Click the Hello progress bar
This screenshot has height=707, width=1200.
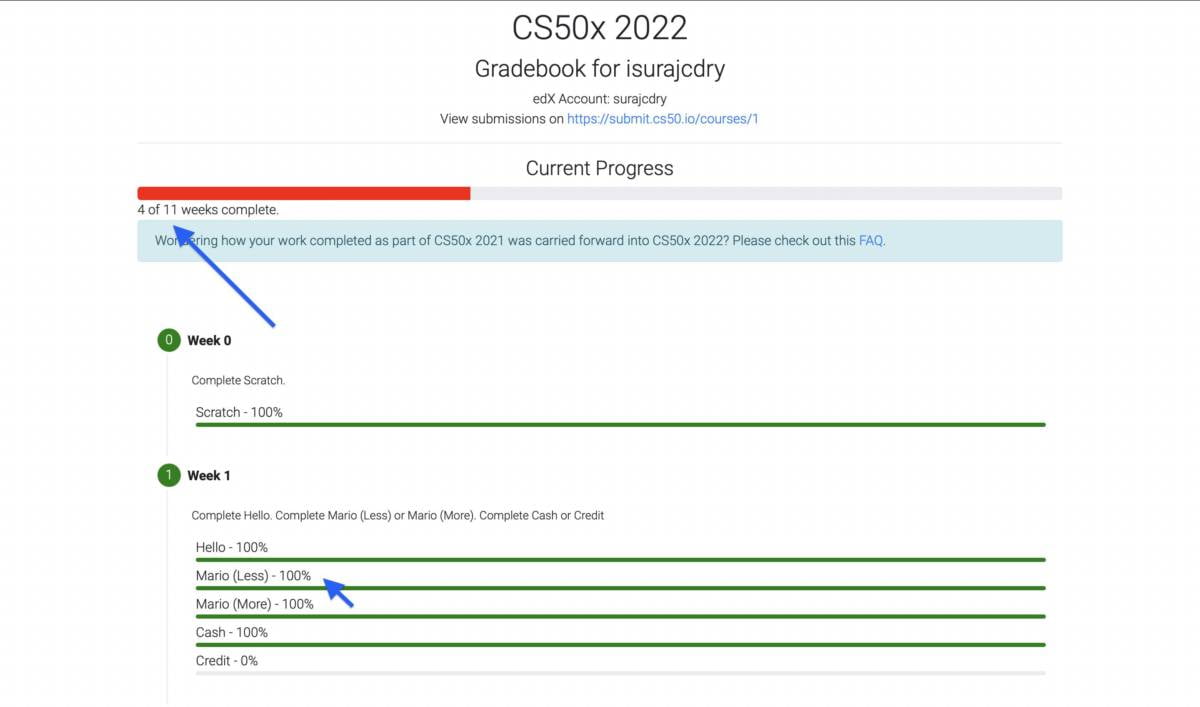620,560
